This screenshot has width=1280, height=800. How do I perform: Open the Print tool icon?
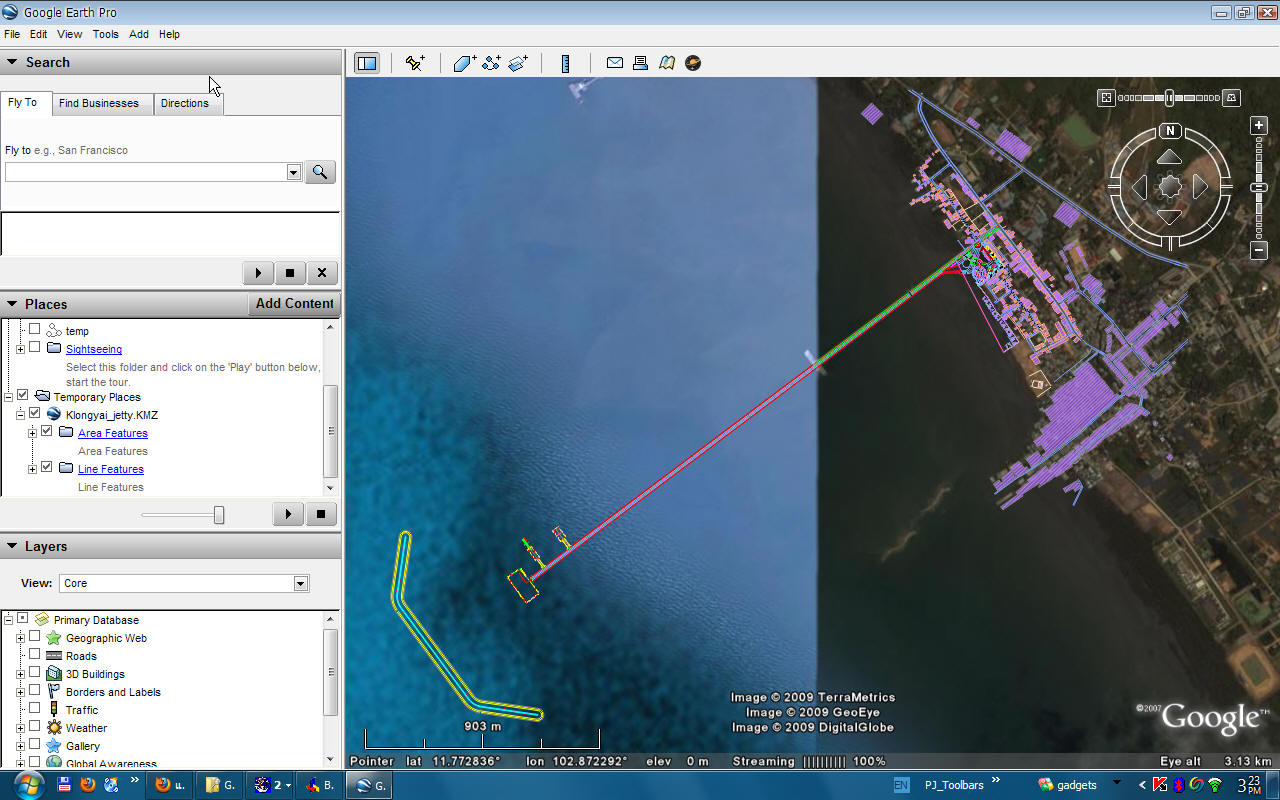click(x=639, y=63)
